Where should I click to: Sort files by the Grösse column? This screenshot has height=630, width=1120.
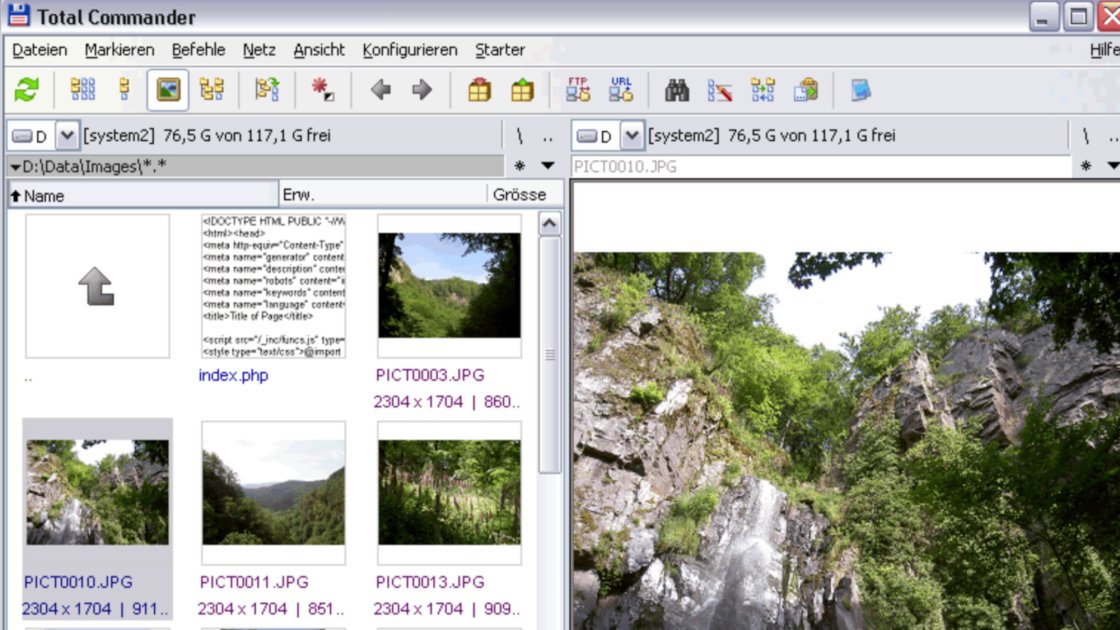(x=521, y=195)
